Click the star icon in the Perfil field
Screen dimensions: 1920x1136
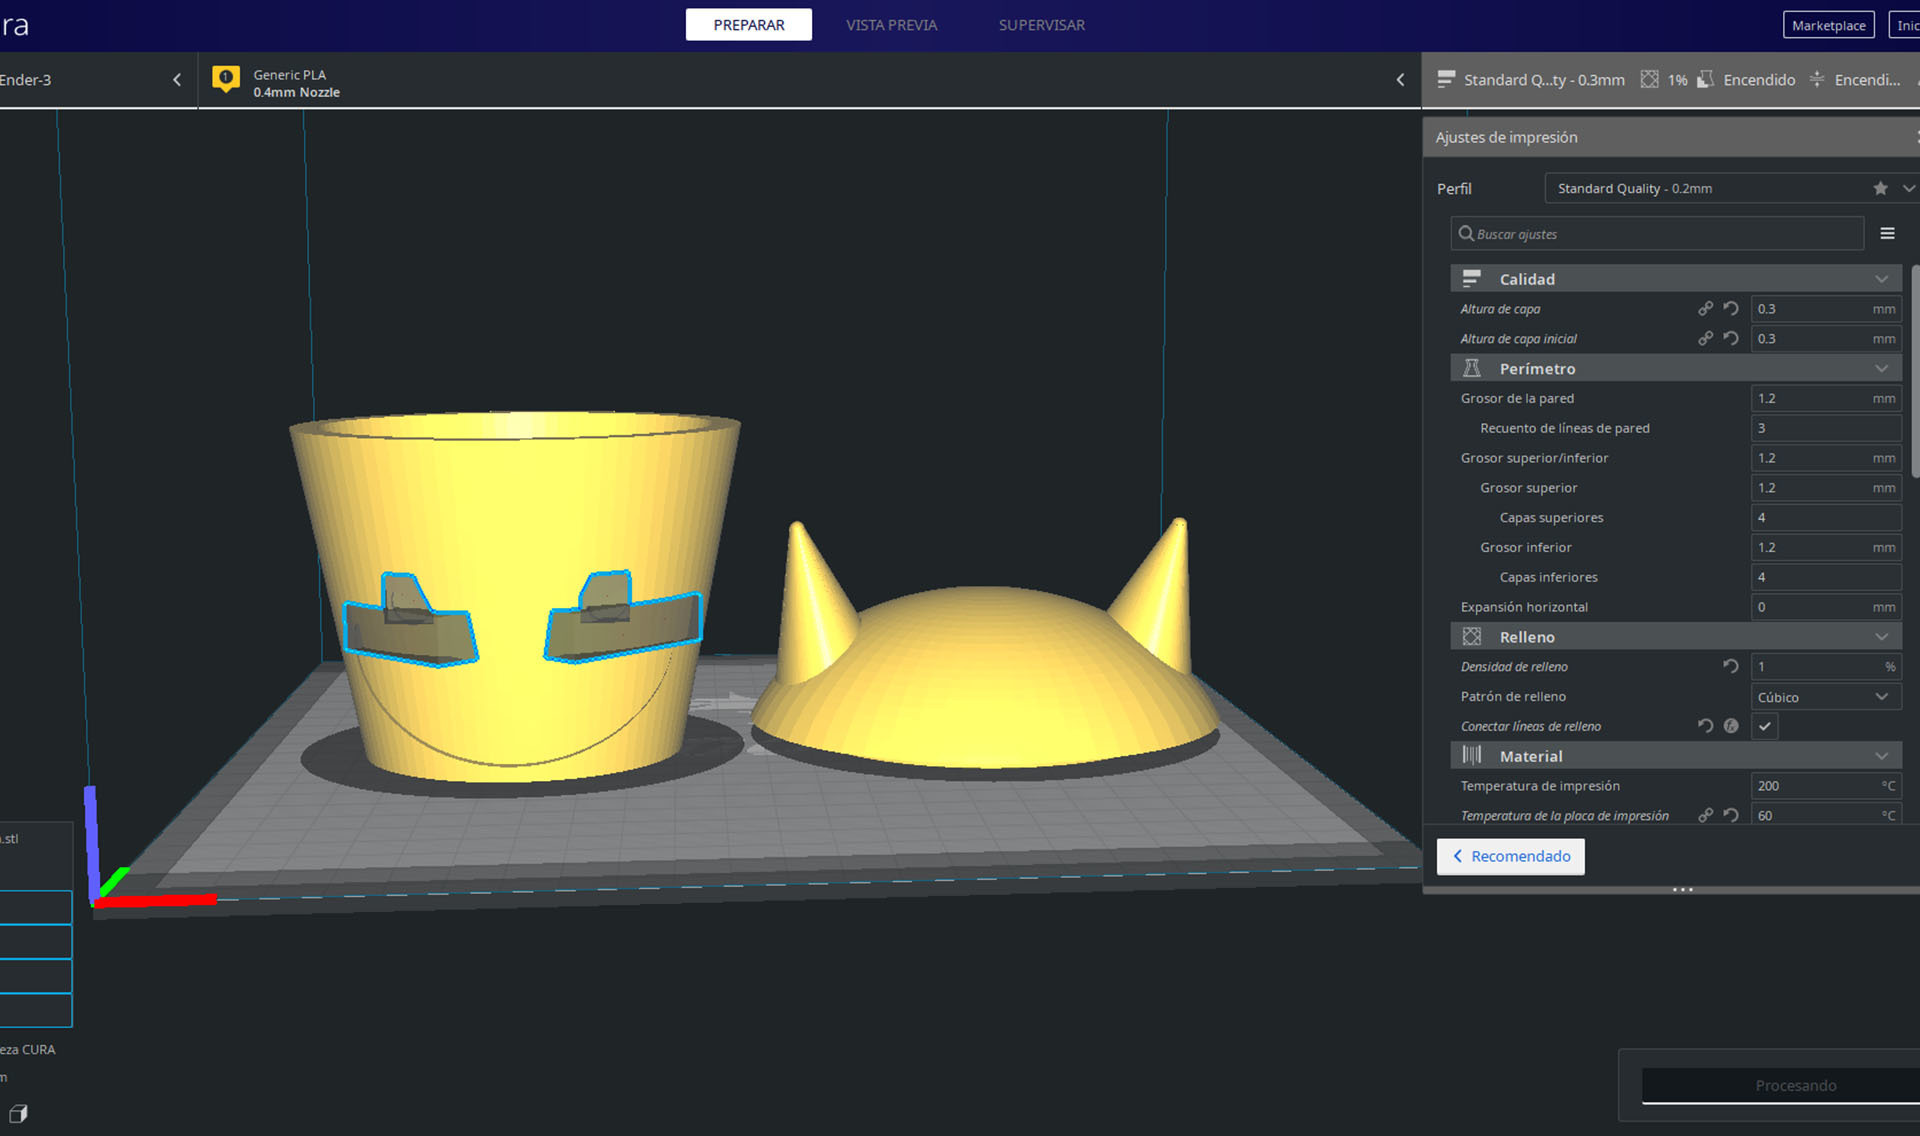click(1880, 188)
